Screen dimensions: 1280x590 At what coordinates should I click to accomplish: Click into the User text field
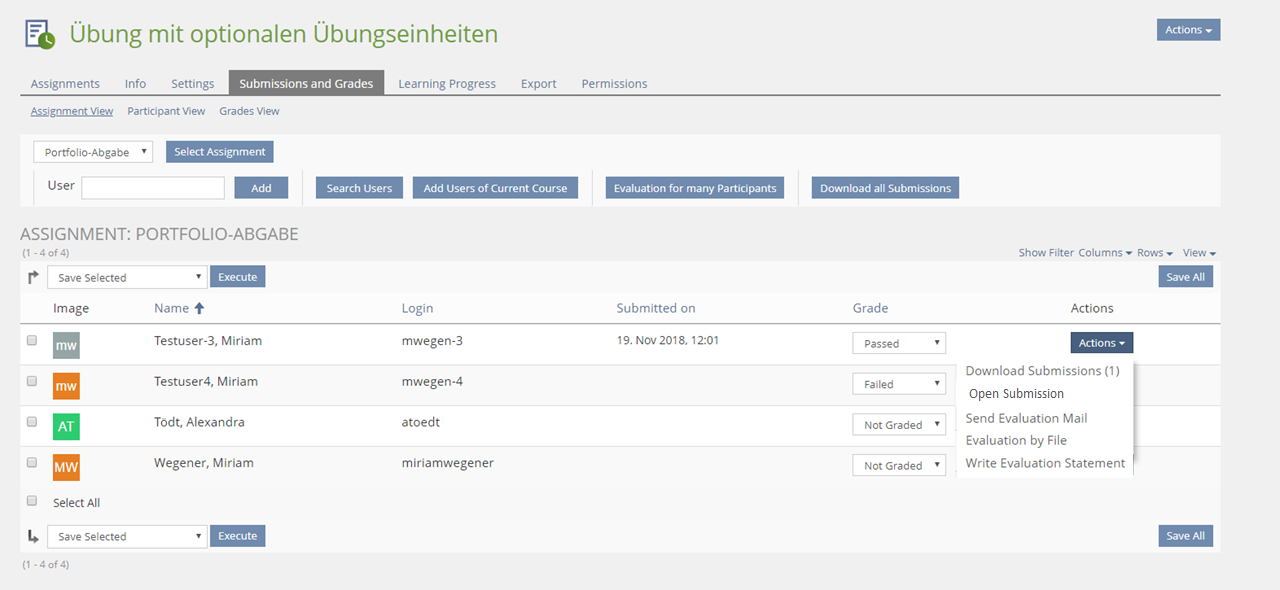153,188
